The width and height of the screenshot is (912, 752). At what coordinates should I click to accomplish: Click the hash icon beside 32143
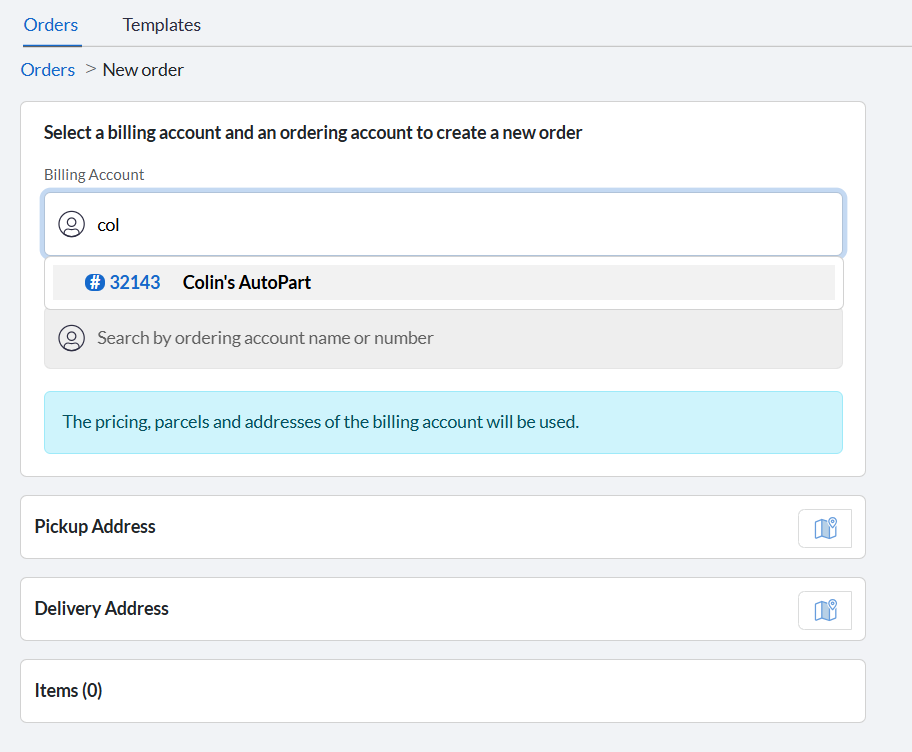(95, 283)
